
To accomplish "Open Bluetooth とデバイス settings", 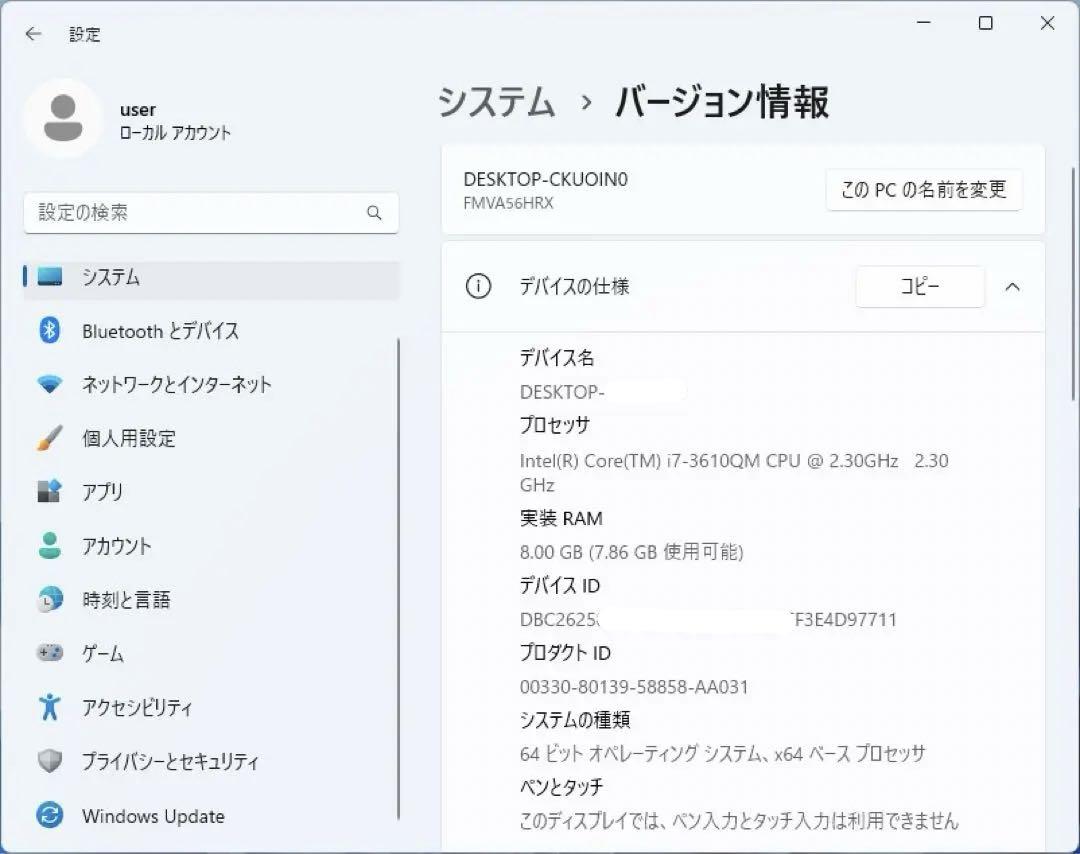I will [x=211, y=331].
